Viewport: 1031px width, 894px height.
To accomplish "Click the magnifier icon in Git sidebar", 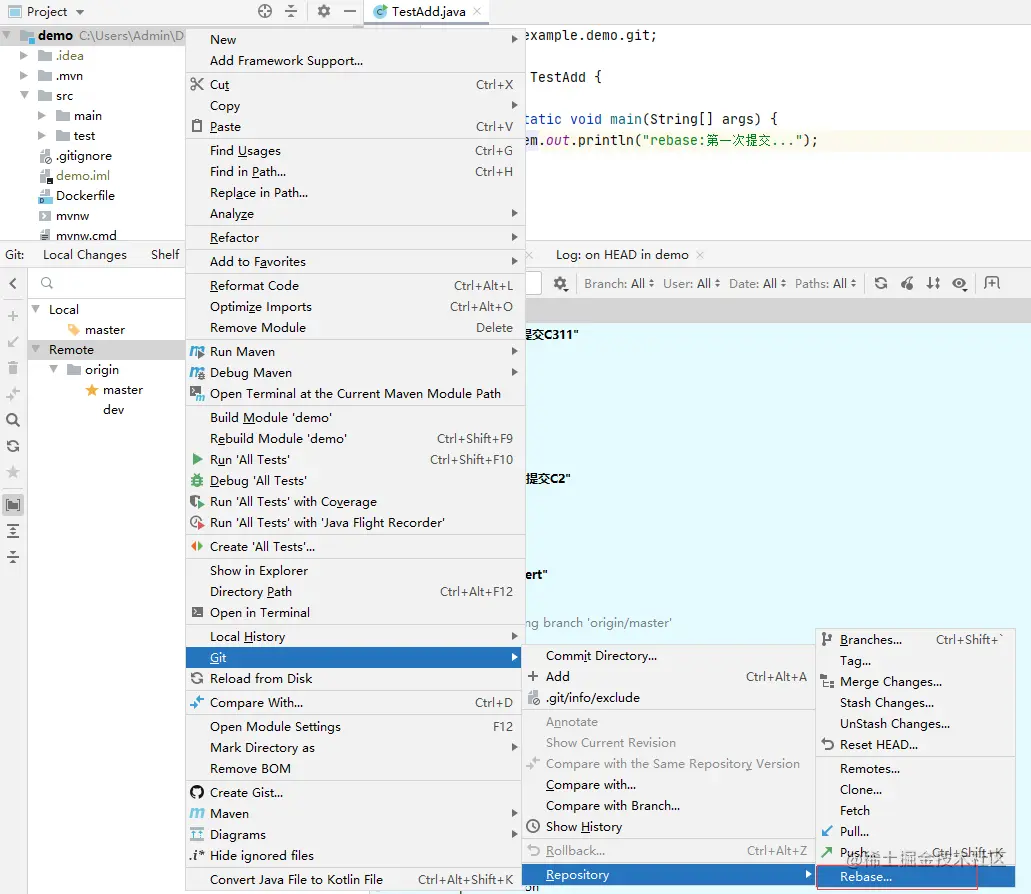I will tap(13, 420).
